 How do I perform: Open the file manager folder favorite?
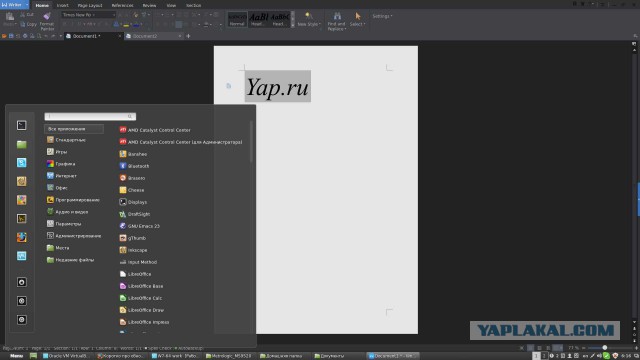(22, 144)
